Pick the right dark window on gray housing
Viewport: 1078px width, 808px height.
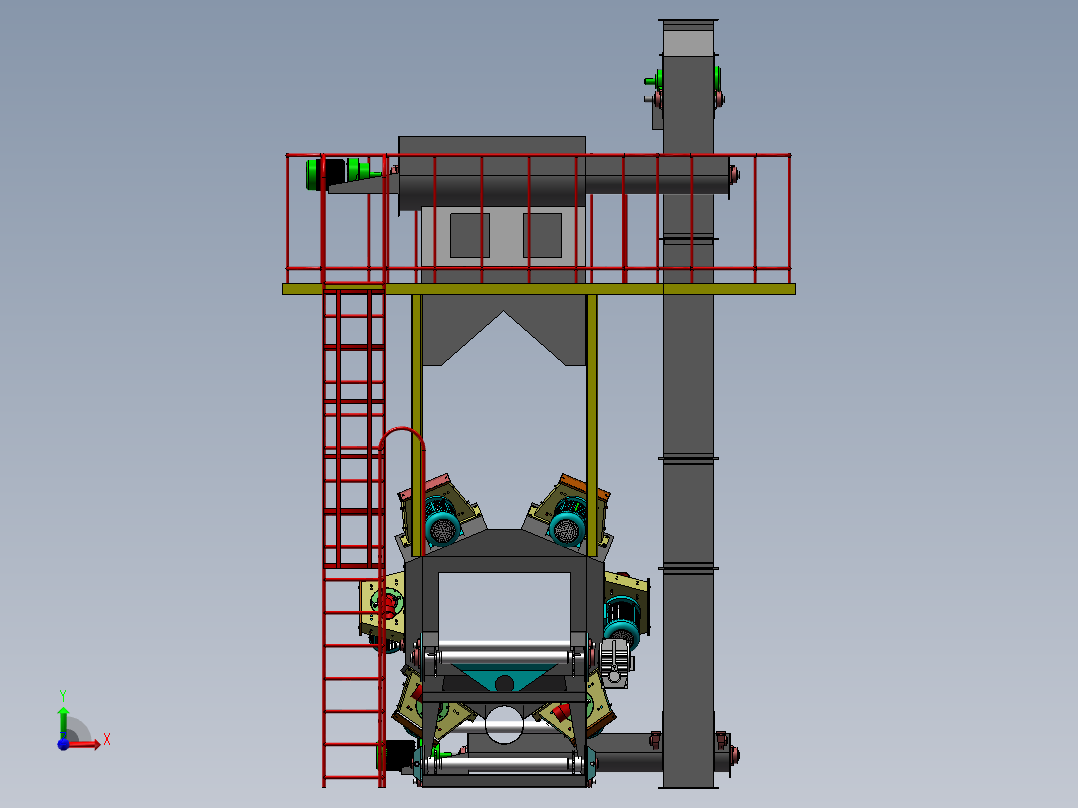tap(542, 235)
